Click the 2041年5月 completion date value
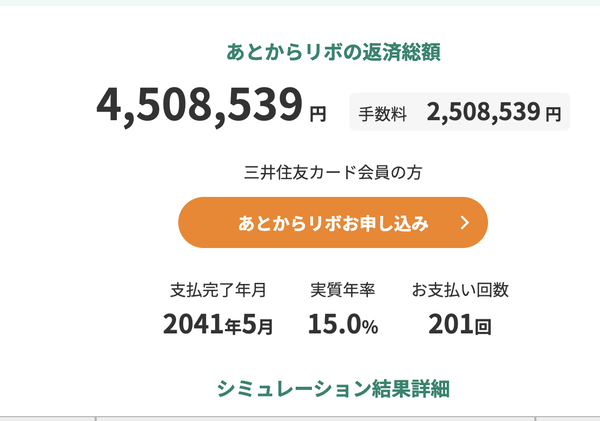The width and height of the screenshot is (600, 421). (x=217, y=324)
